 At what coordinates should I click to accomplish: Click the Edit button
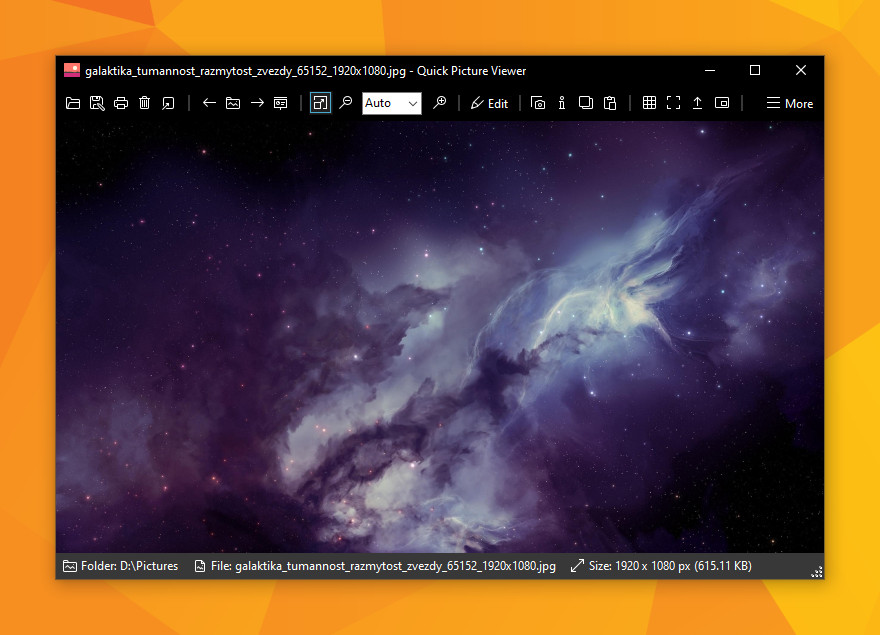pos(489,103)
